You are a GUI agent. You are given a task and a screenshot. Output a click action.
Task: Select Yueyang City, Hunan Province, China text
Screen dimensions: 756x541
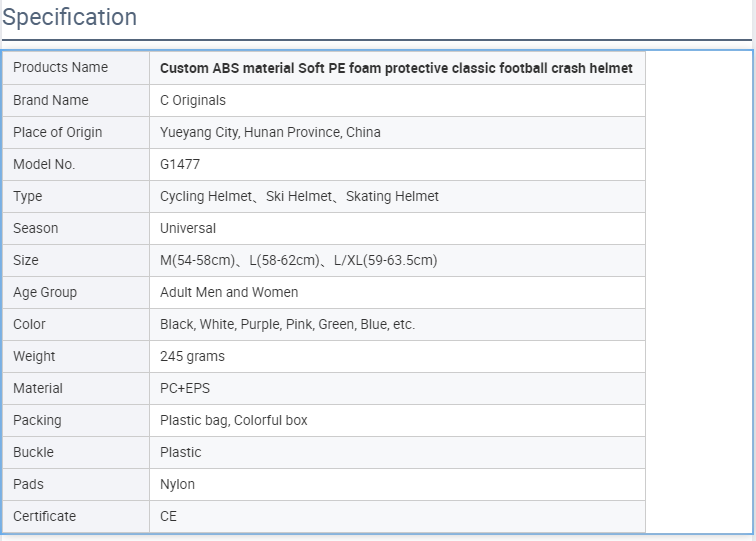270,132
